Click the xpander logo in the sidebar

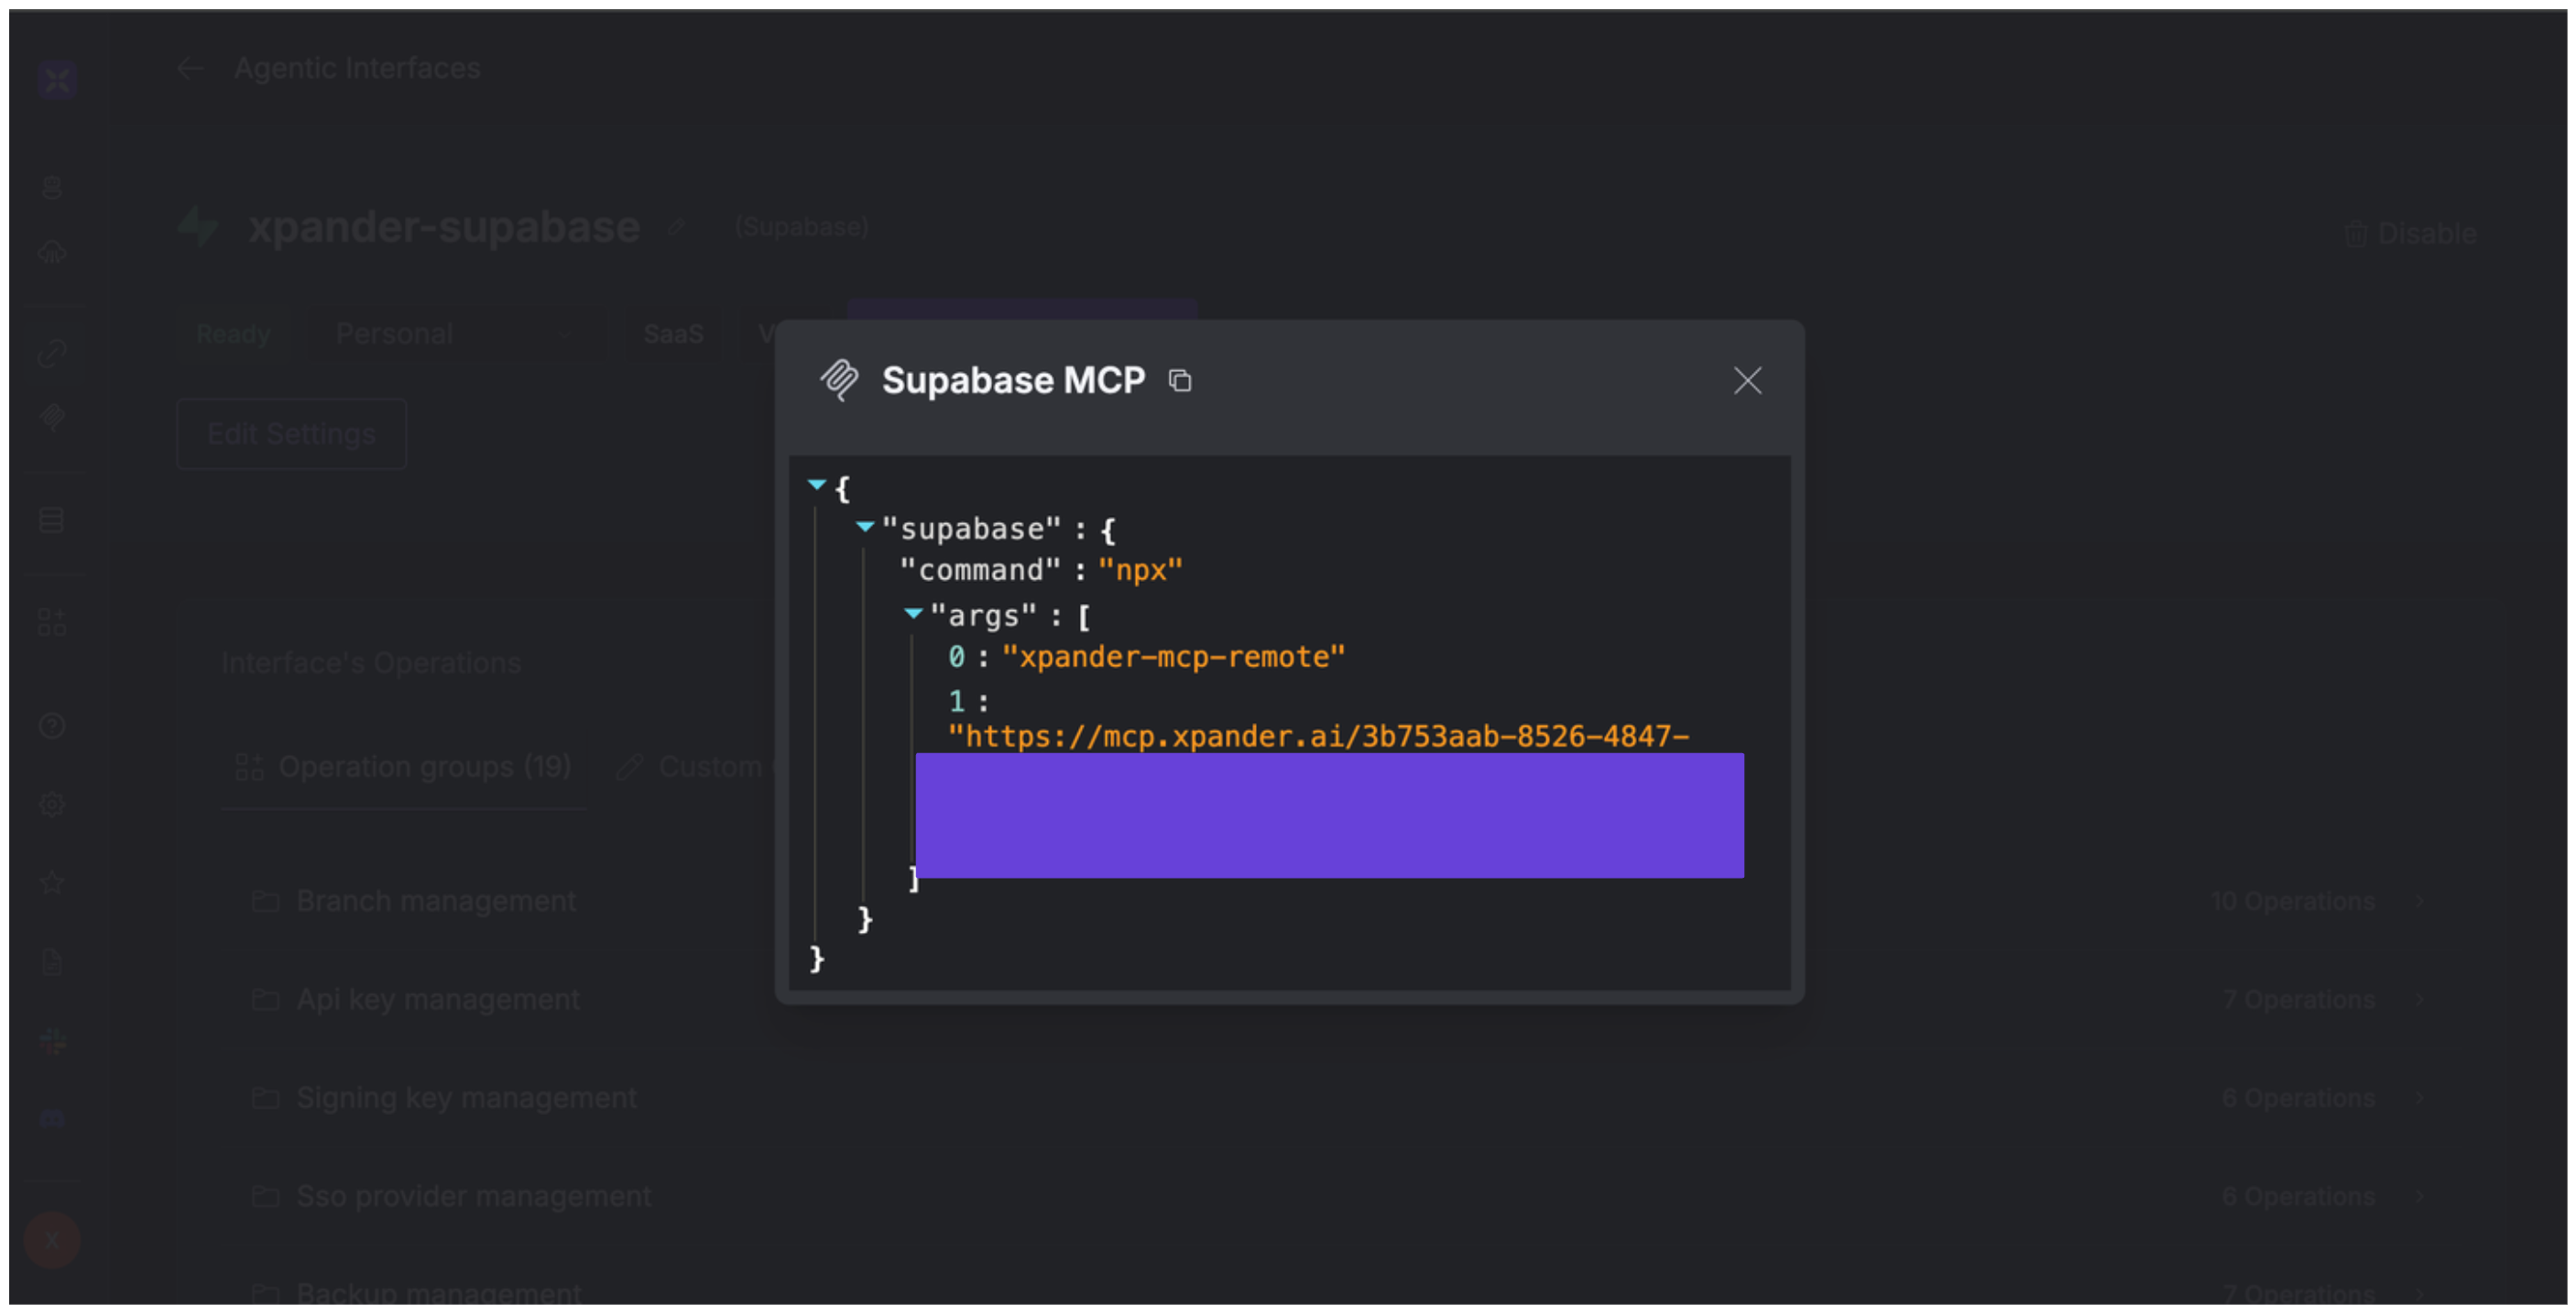pos(57,79)
